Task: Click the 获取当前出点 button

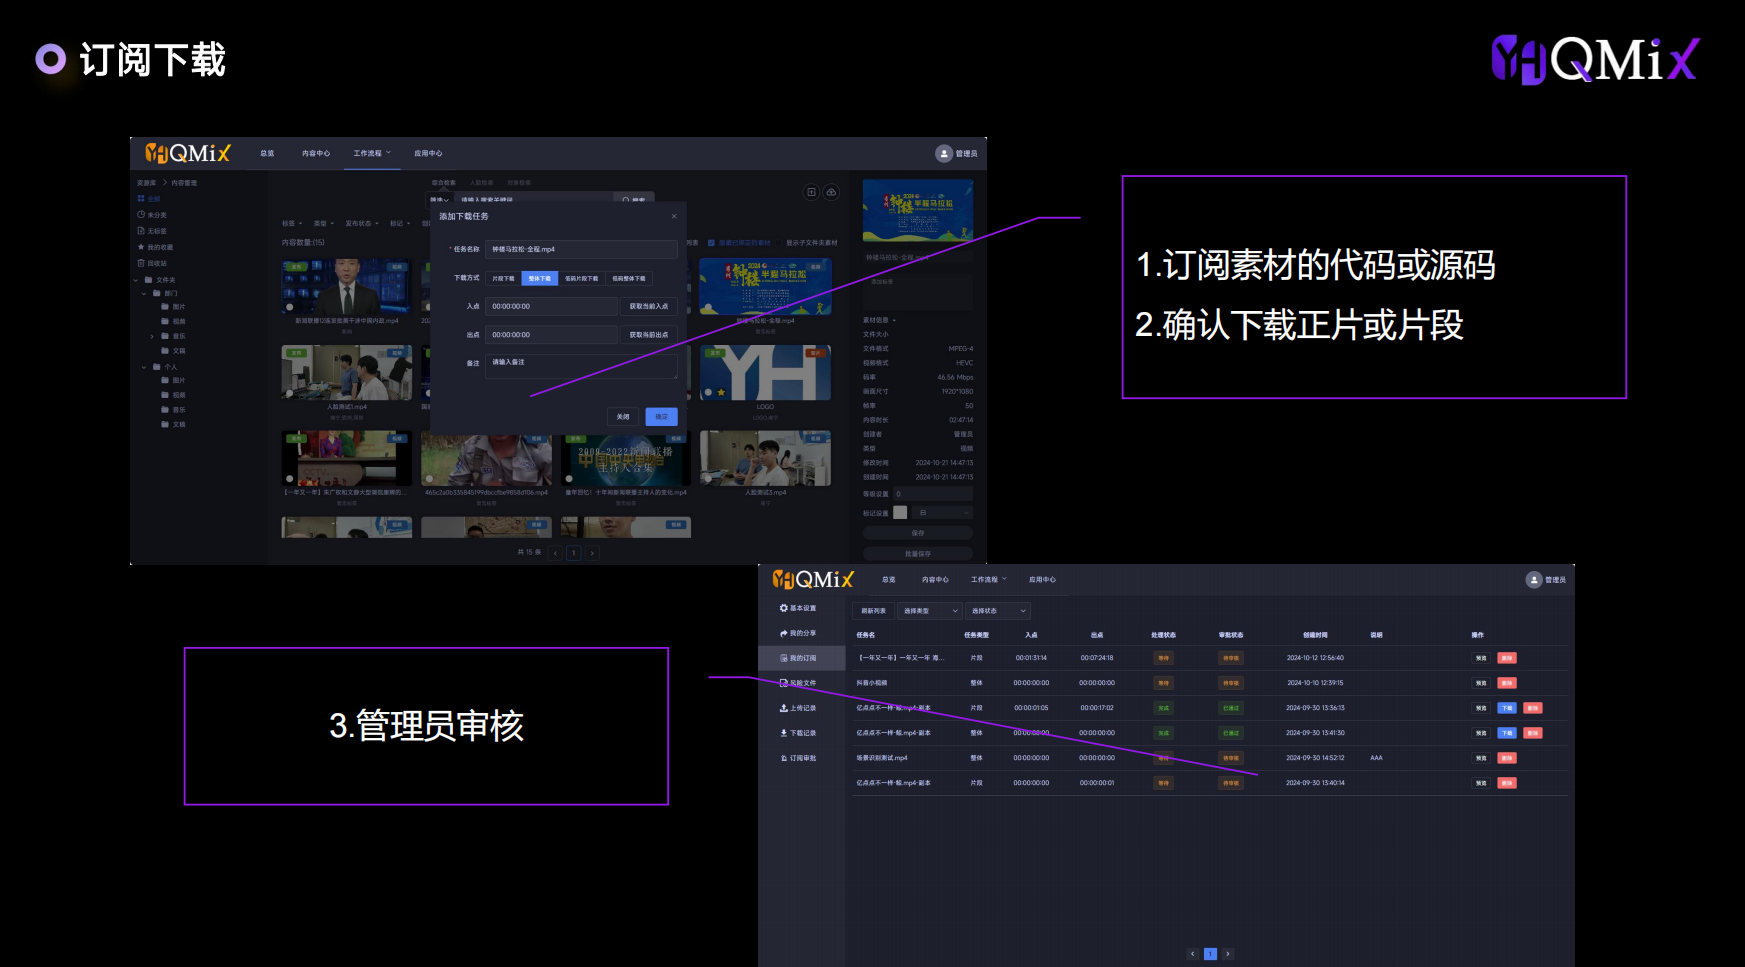Action: pyautogui.click(x=649, y=335)
